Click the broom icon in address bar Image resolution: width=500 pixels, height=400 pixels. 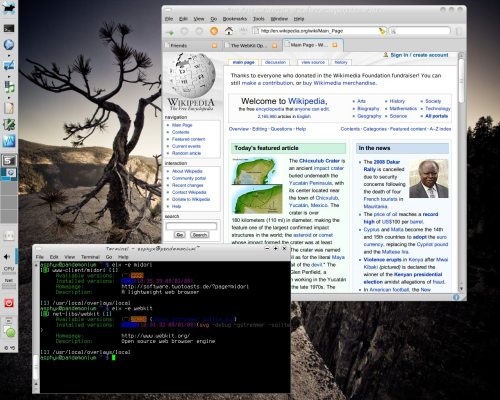point(382,31)
